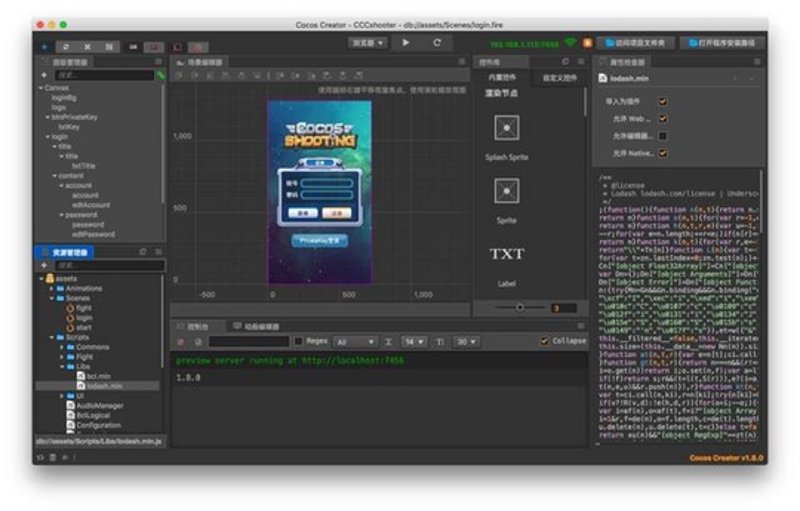Add a Splash Sprite node from the library
The image size is (800, 511).
(x=507, y=127)
